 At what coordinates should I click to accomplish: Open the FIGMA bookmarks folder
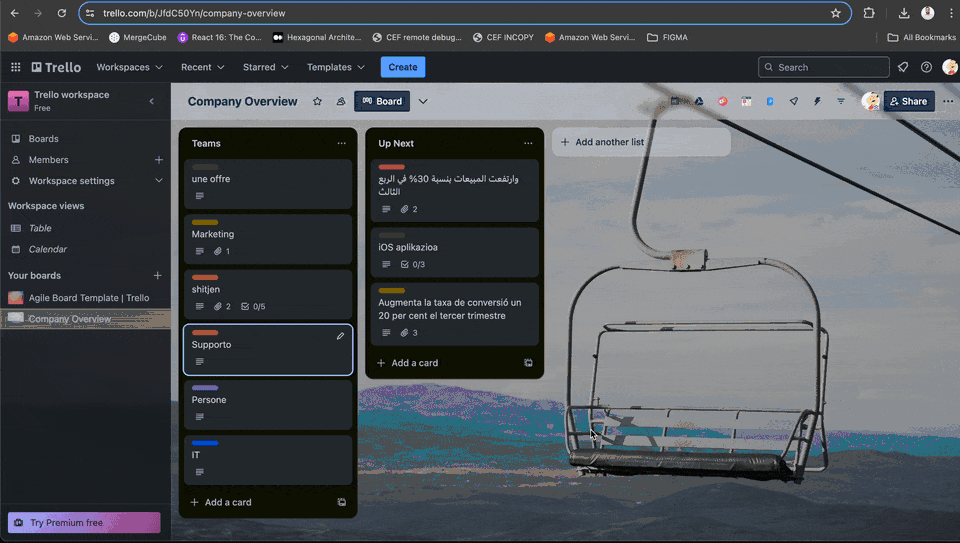click(x=667, y=37)
